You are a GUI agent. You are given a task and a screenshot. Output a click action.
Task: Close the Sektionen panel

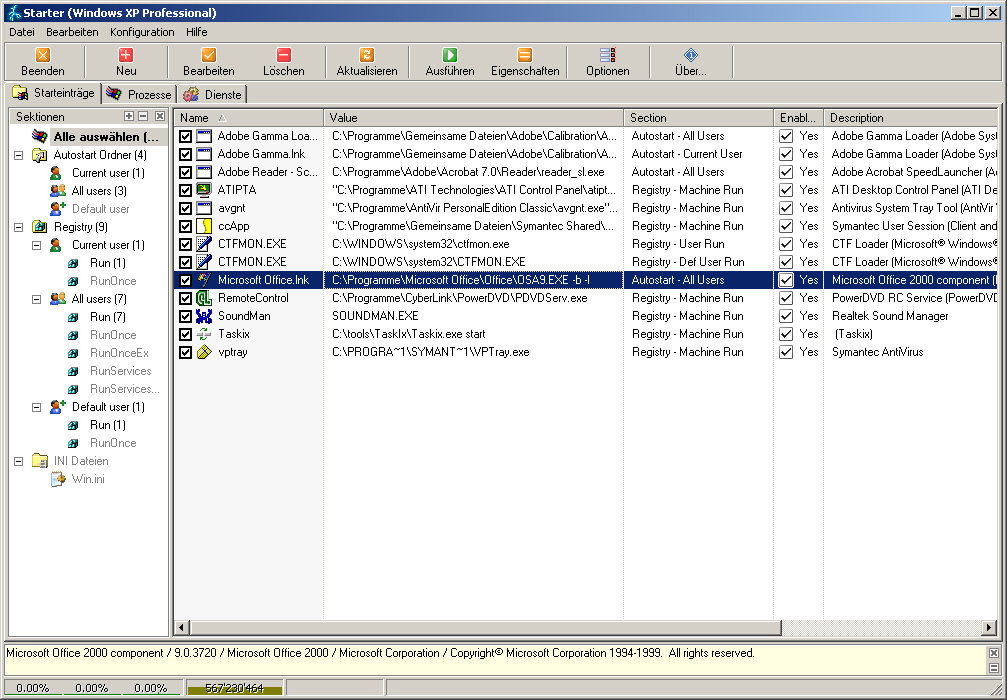tap(160, 116)
